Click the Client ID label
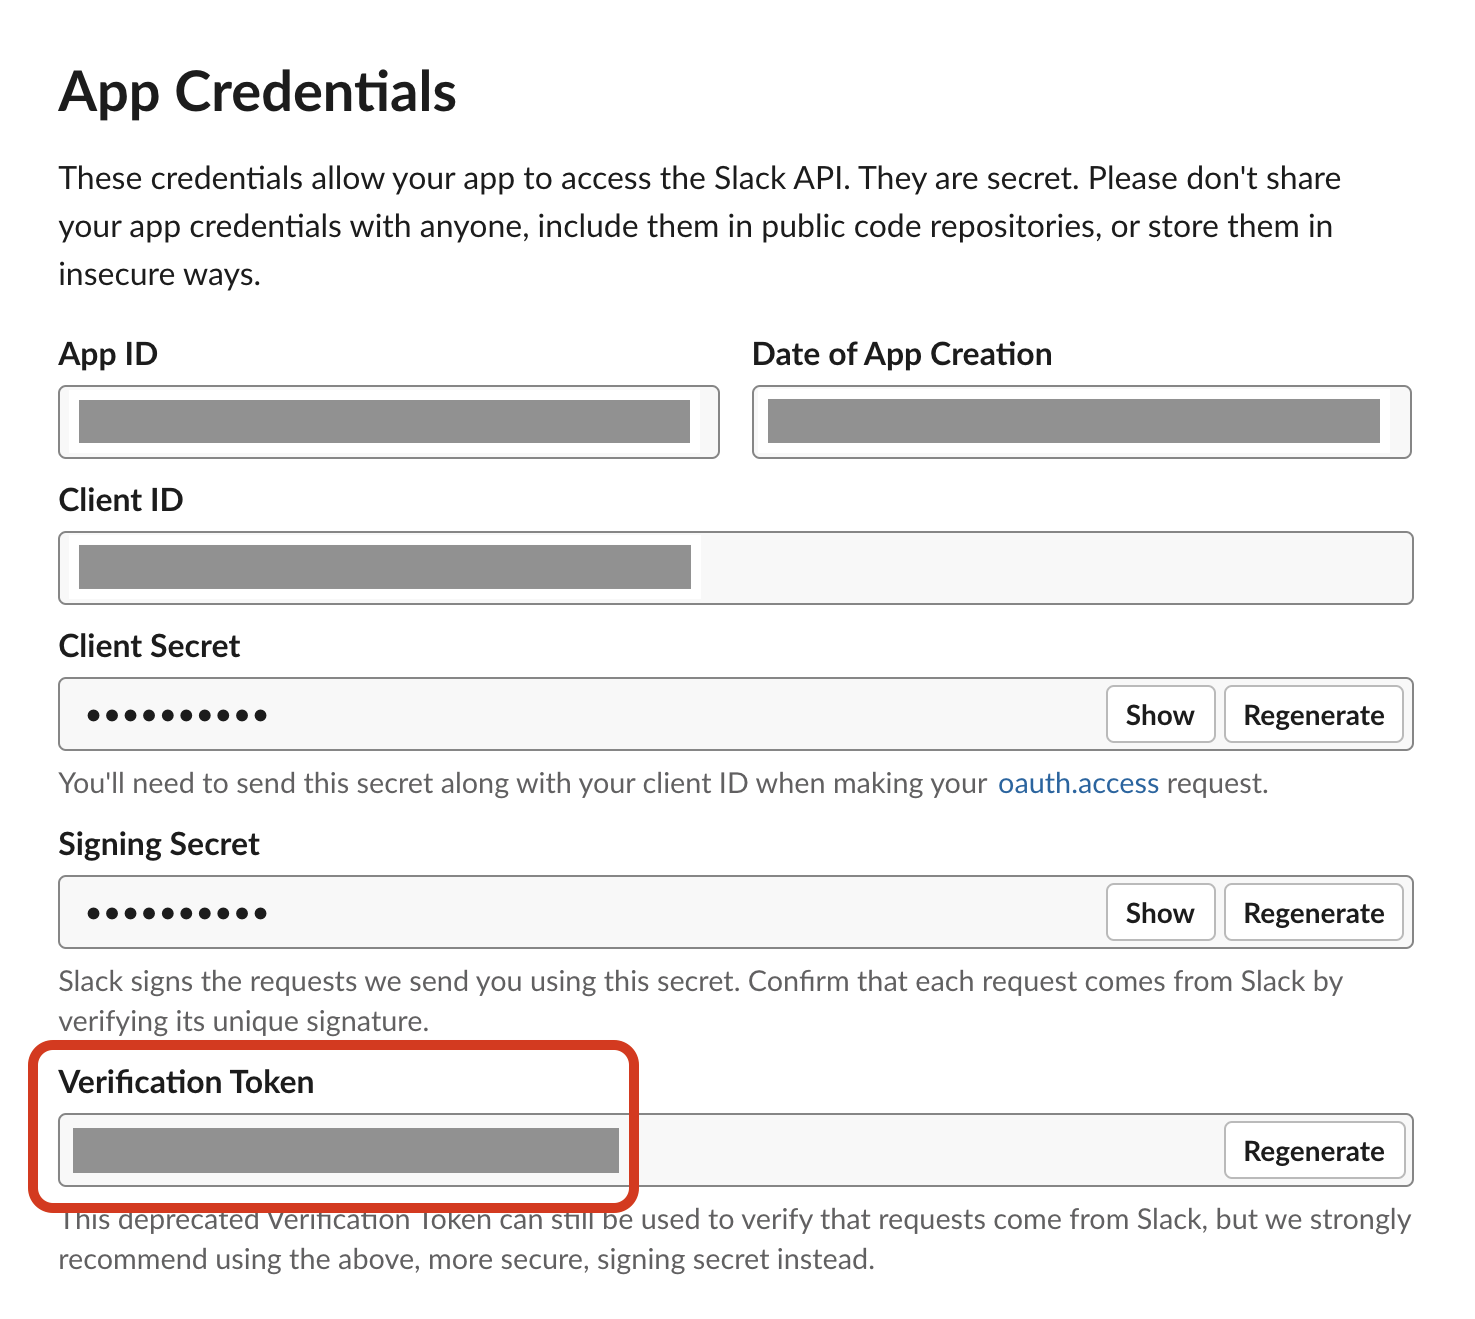1475x1319 pixels. tap(120, 499)
